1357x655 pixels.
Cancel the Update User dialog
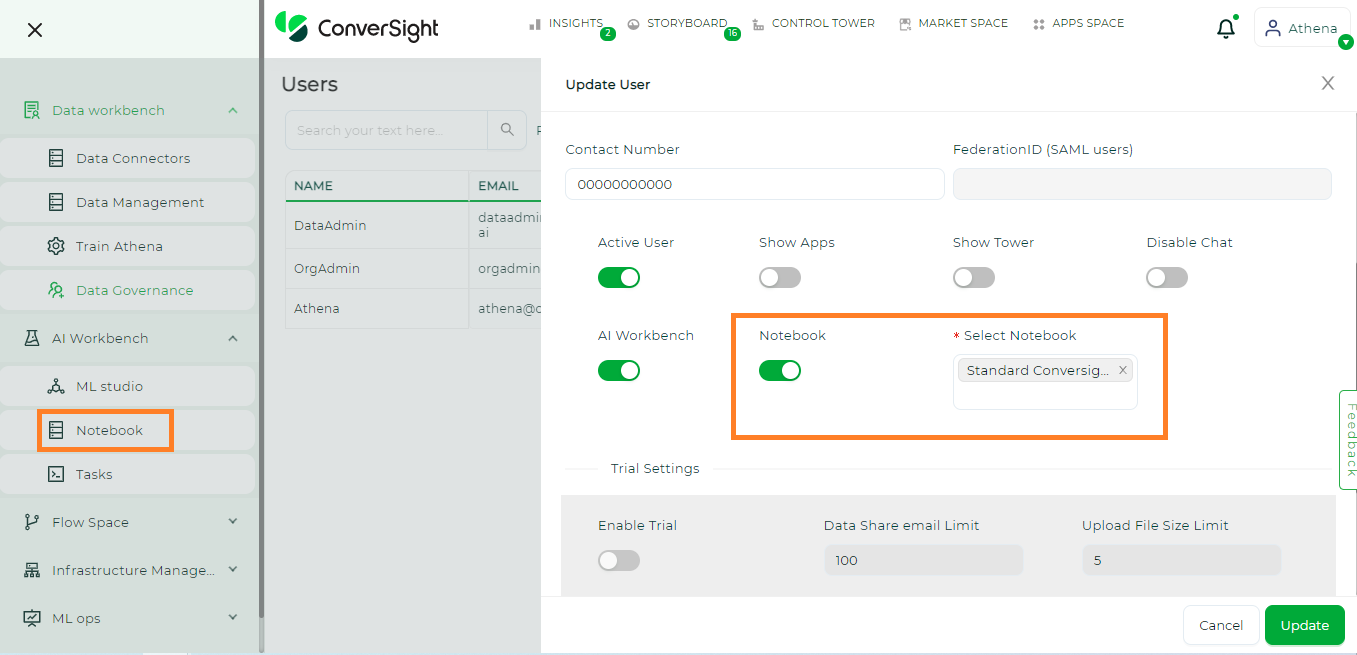coord(1220,624)
